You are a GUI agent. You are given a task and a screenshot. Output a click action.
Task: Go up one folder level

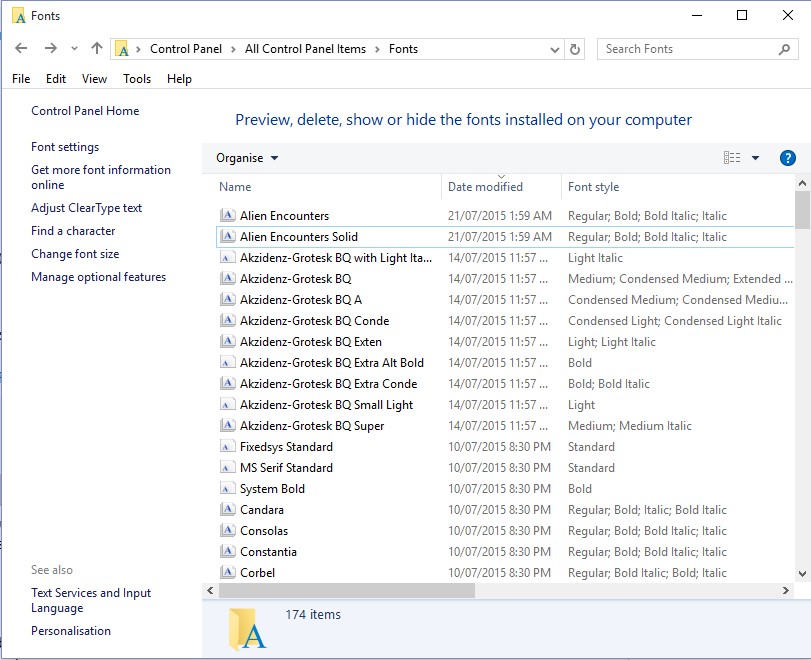97,49
